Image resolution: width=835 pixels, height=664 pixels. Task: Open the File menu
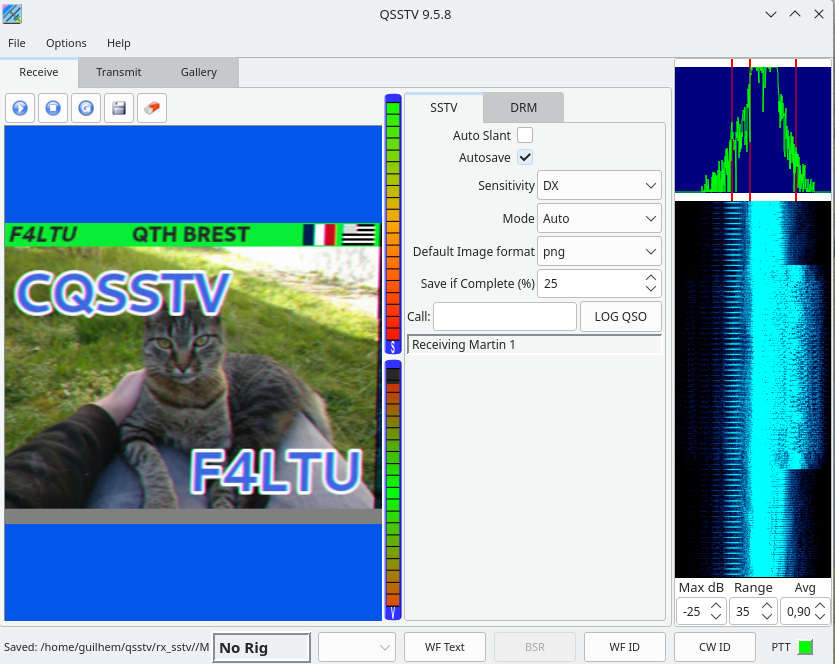click(17, 43)
